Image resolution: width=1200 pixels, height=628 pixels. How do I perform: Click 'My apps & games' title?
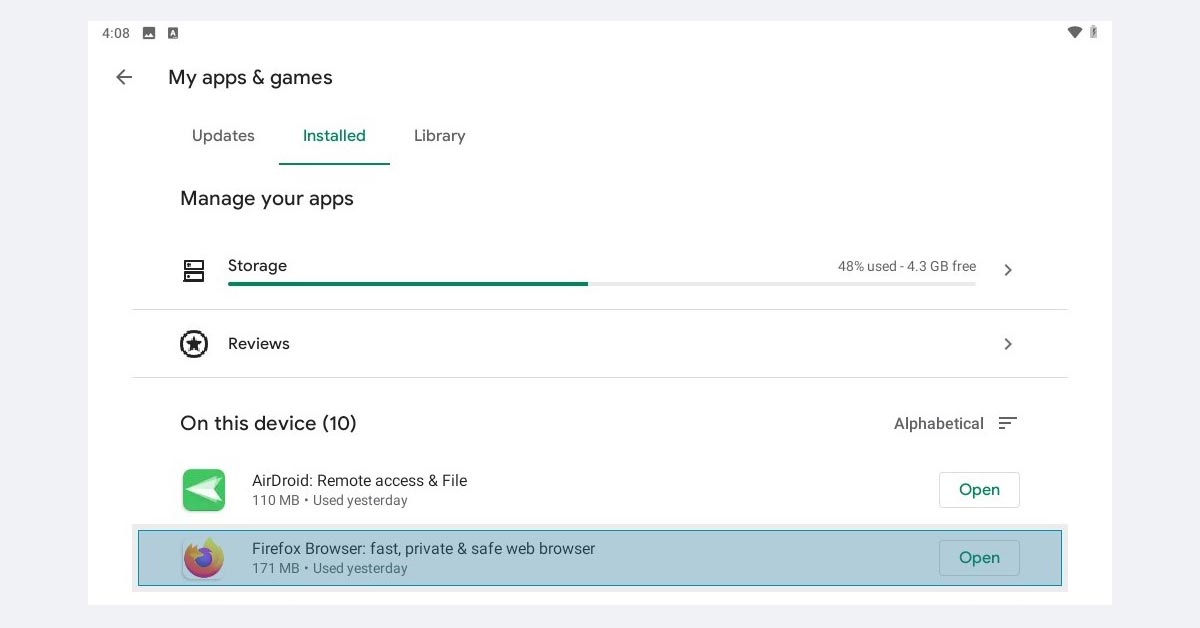click(x=250, y=78)
